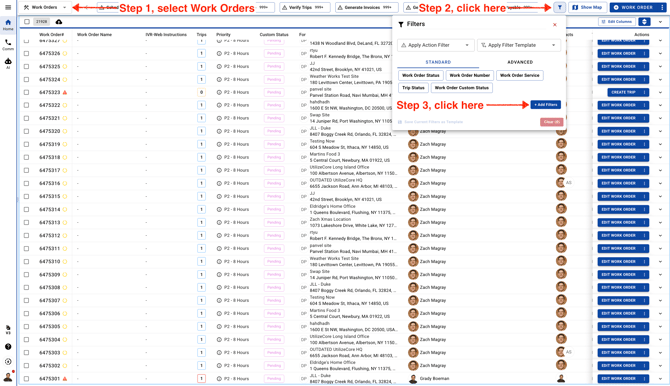
Task: Click the sidebar icon above the help icon
Action: (8, 329)
